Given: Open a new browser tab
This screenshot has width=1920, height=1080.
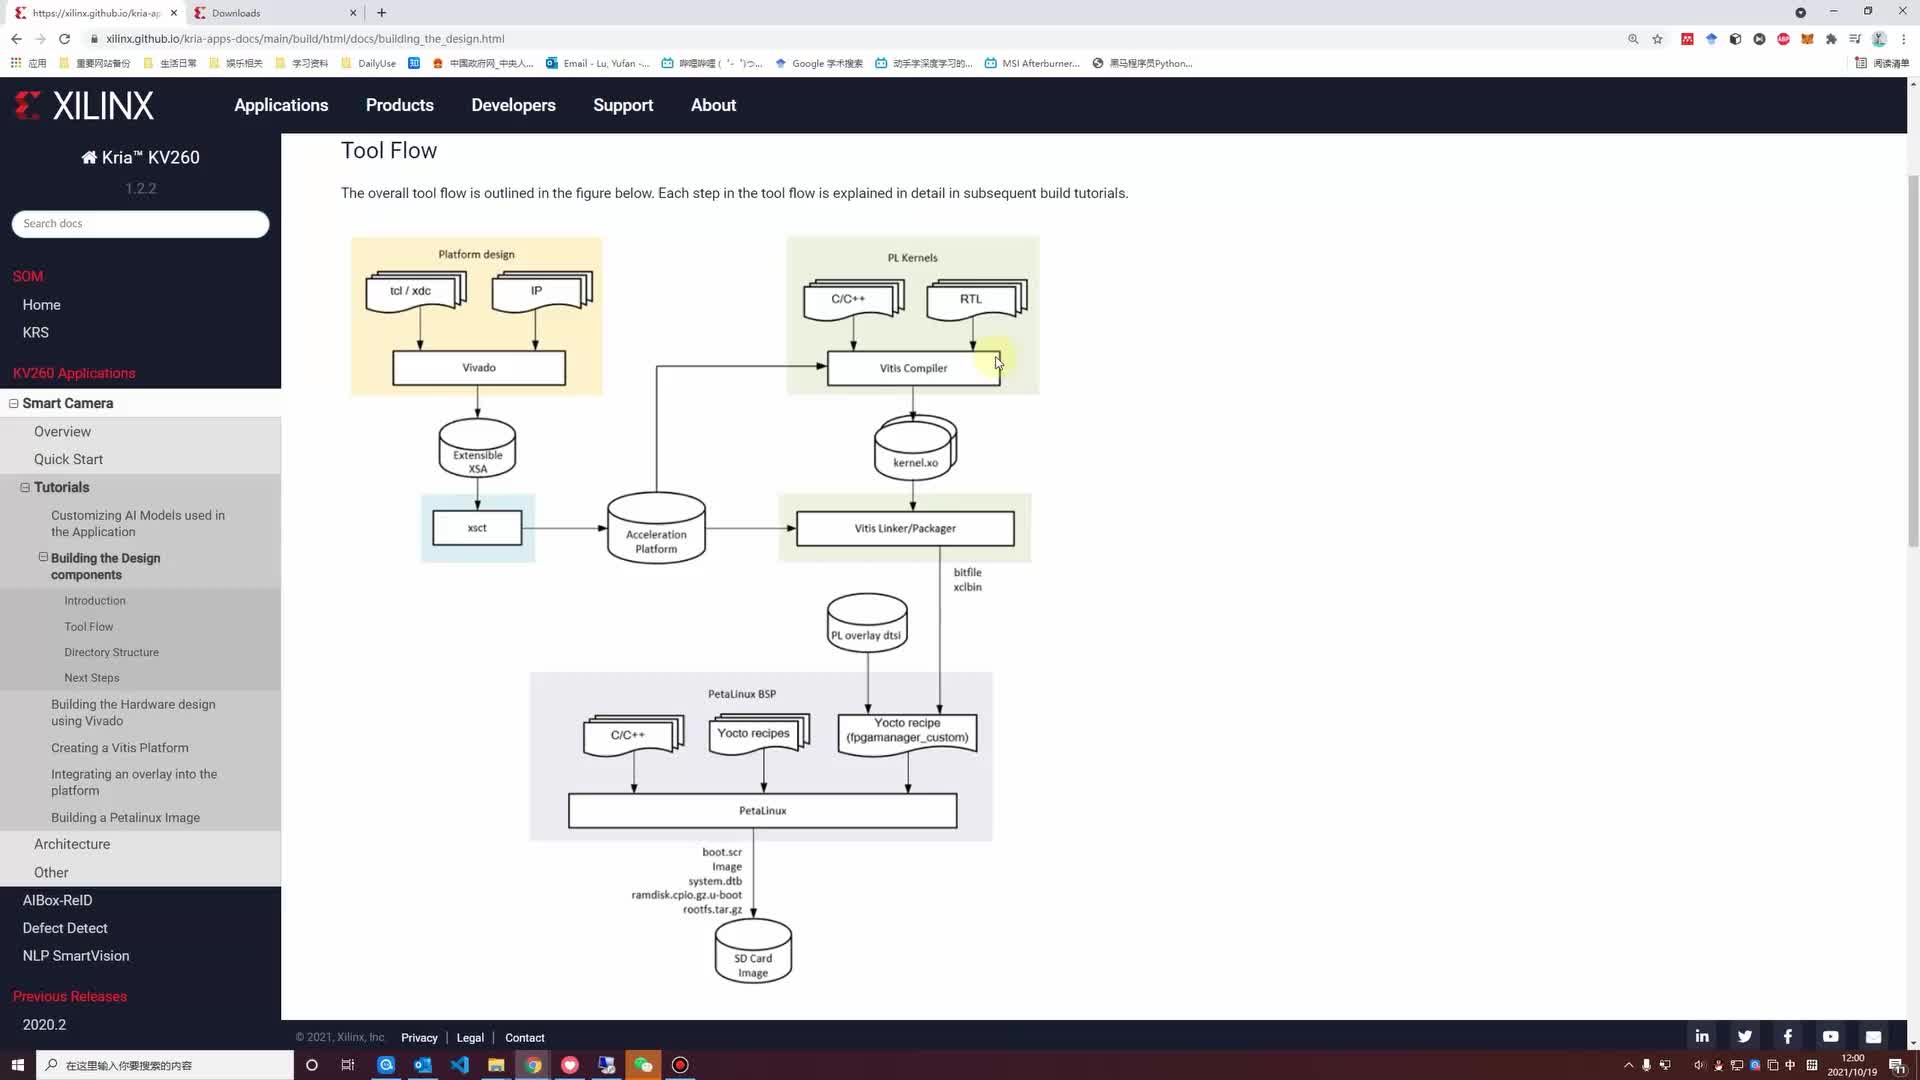Looking at the screenshot, I should click(381, 13).
